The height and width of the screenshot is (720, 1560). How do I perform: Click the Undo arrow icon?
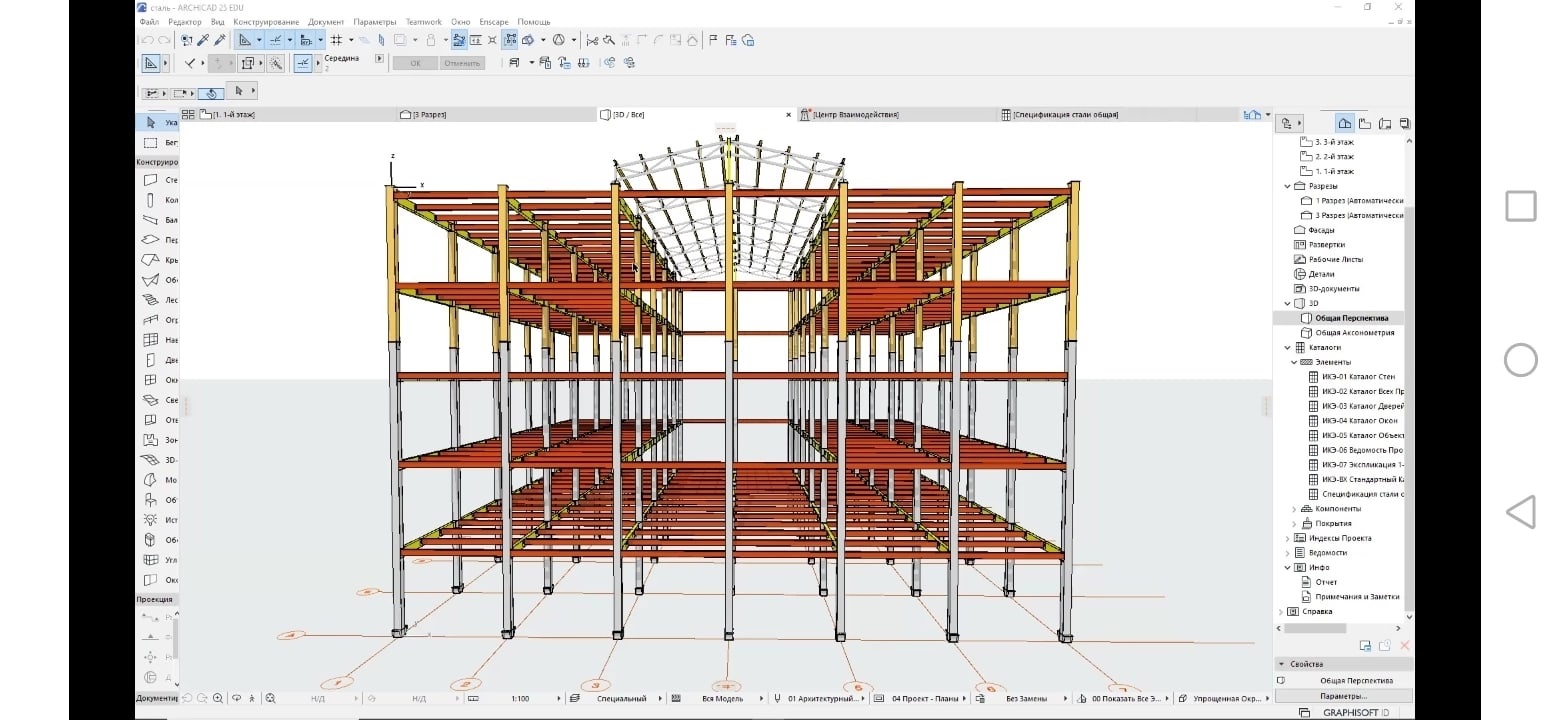[147, 40]
